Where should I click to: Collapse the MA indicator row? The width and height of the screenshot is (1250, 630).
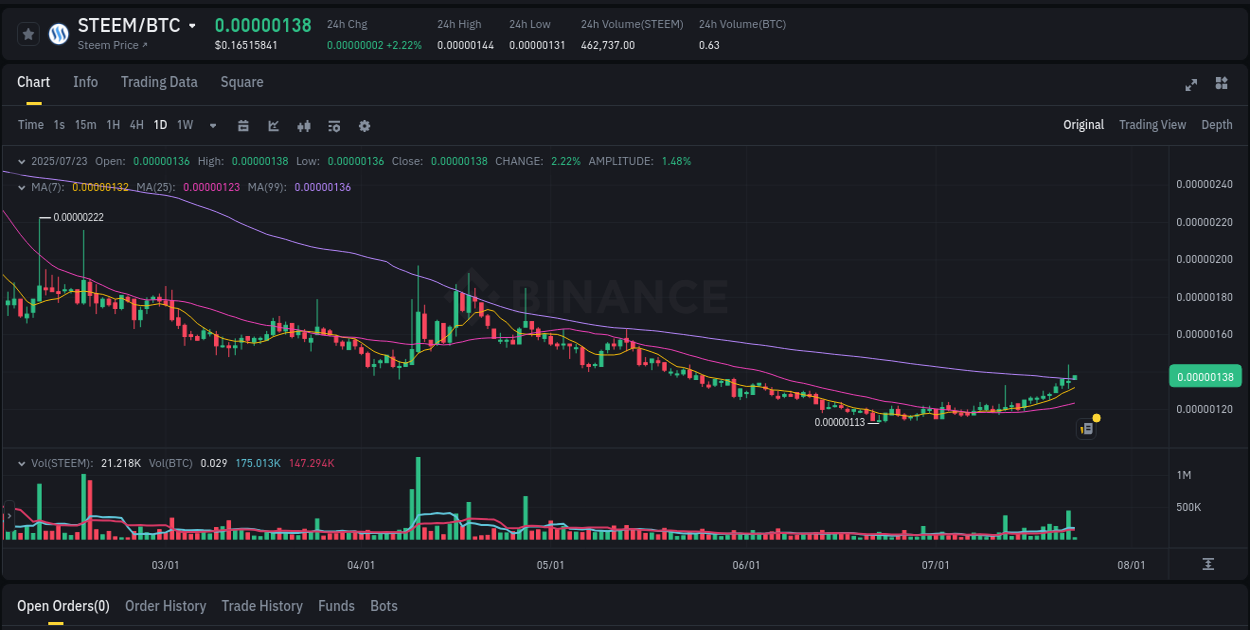tap(22, 186)
